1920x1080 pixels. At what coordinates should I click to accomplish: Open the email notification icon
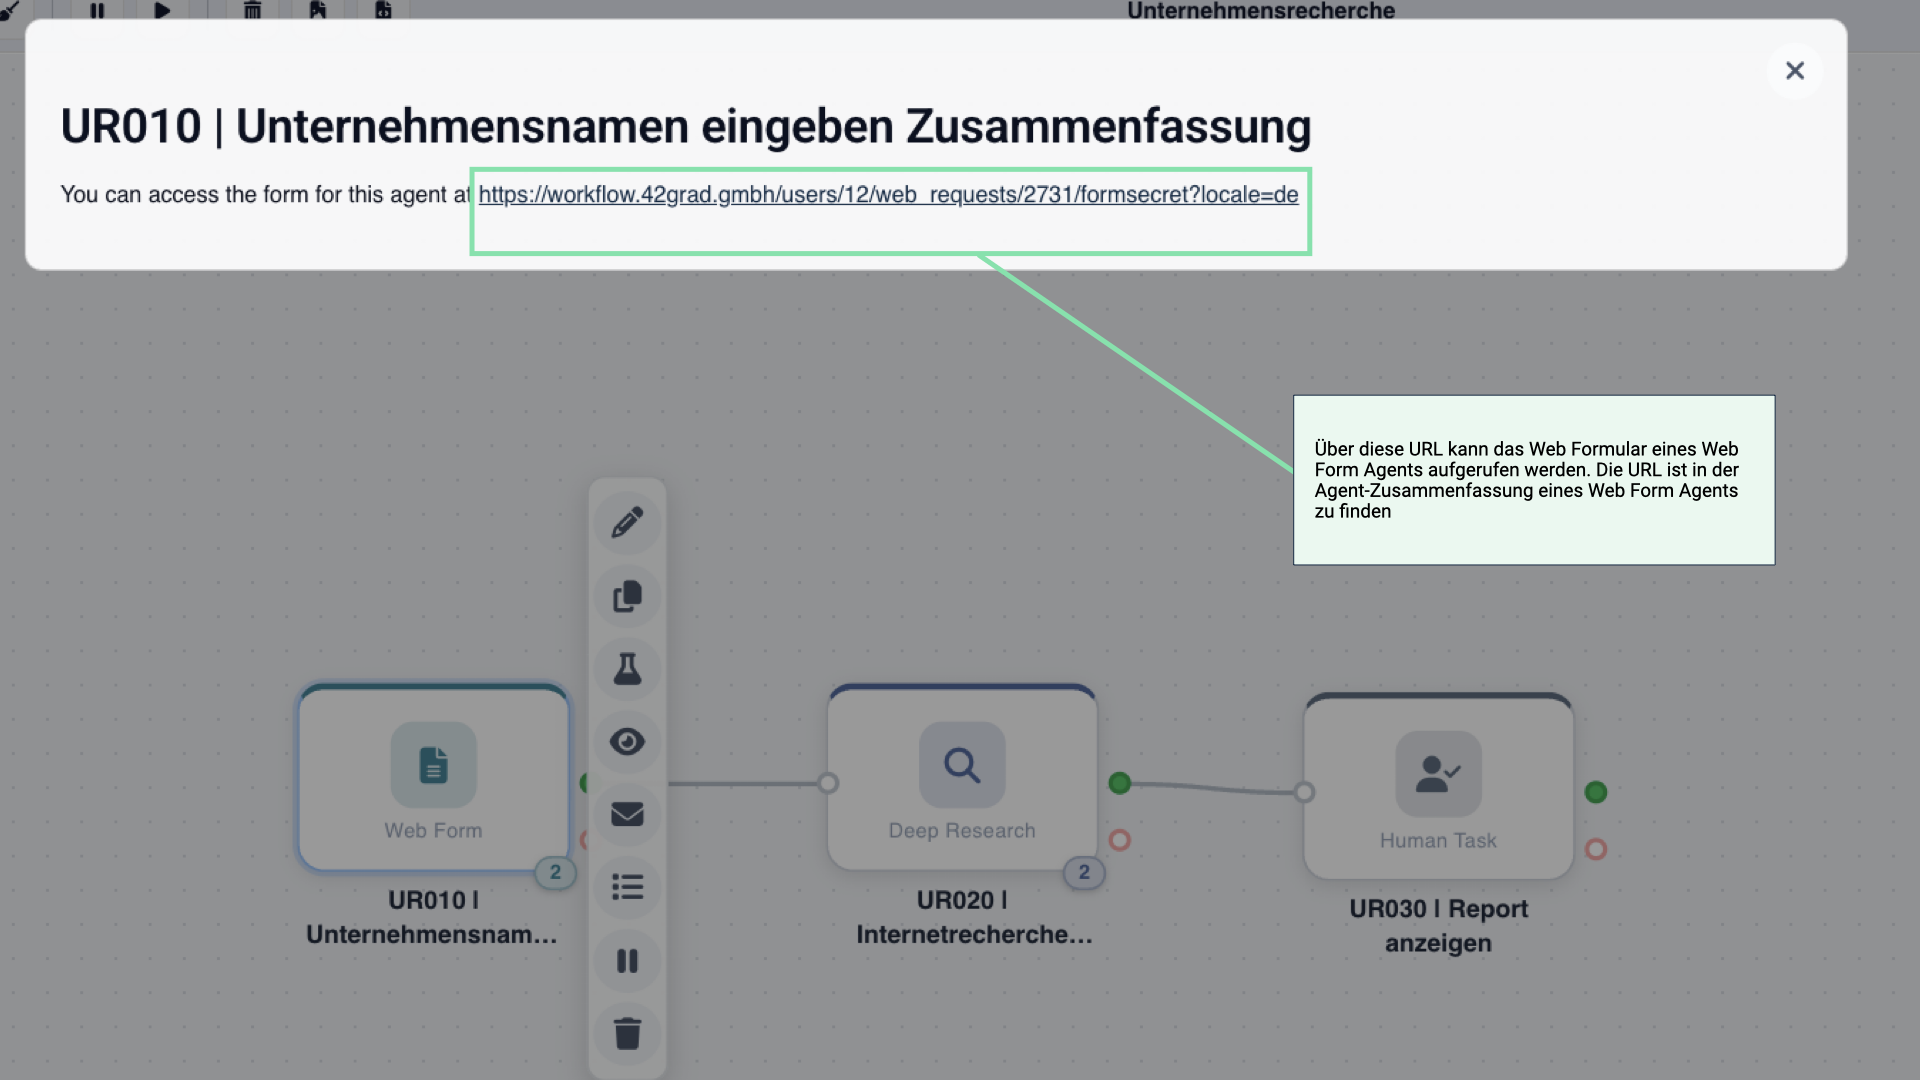coord(627,814)
